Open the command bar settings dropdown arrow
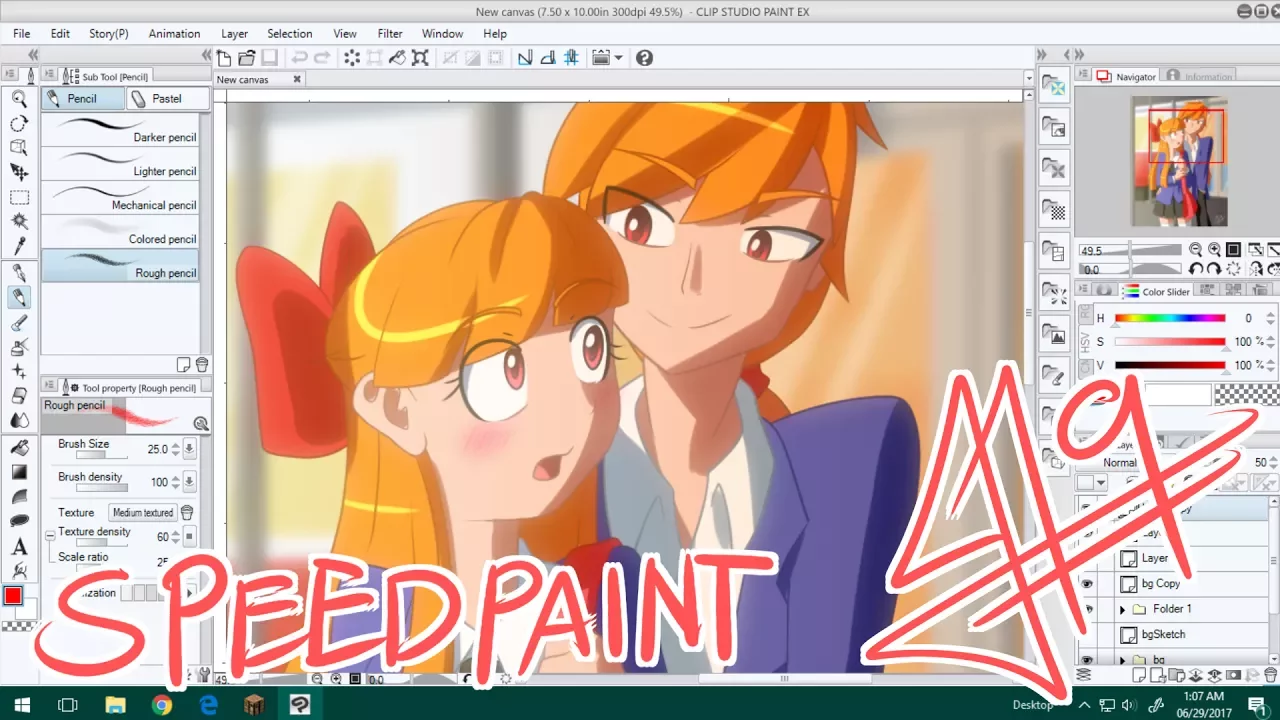 (619, 58)
